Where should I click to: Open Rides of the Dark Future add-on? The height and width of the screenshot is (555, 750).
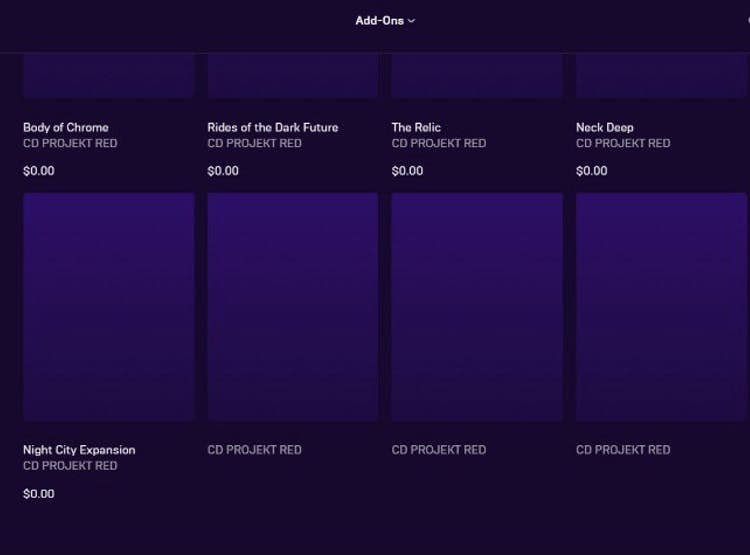[272, 127]
